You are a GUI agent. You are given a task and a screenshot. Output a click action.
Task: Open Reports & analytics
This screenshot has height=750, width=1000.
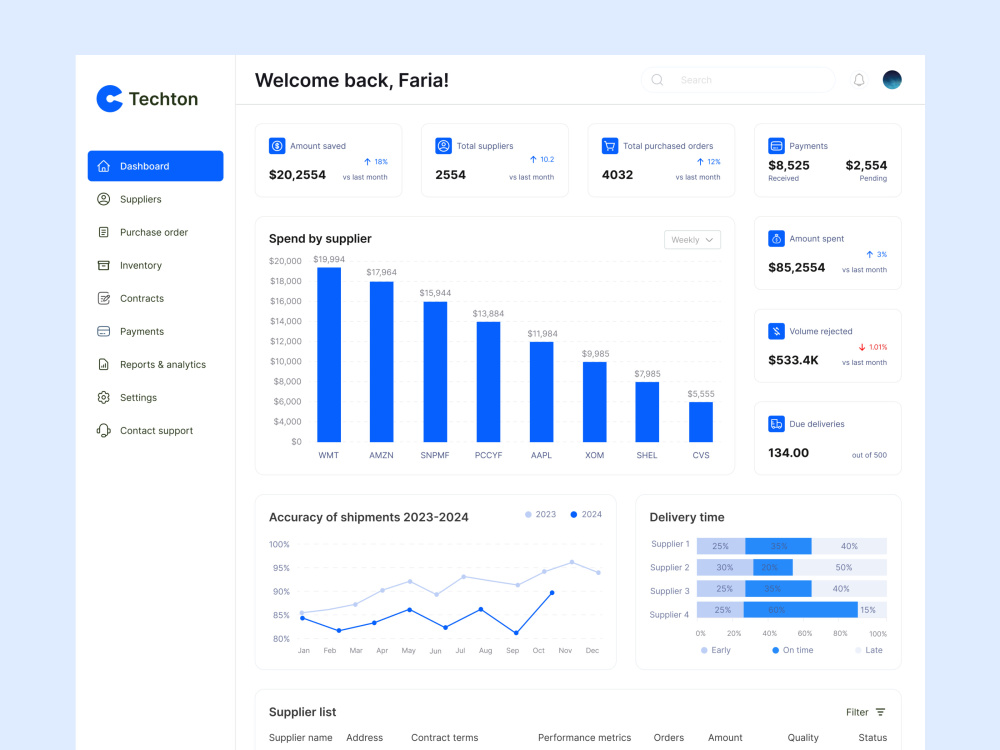coord(163,365)
